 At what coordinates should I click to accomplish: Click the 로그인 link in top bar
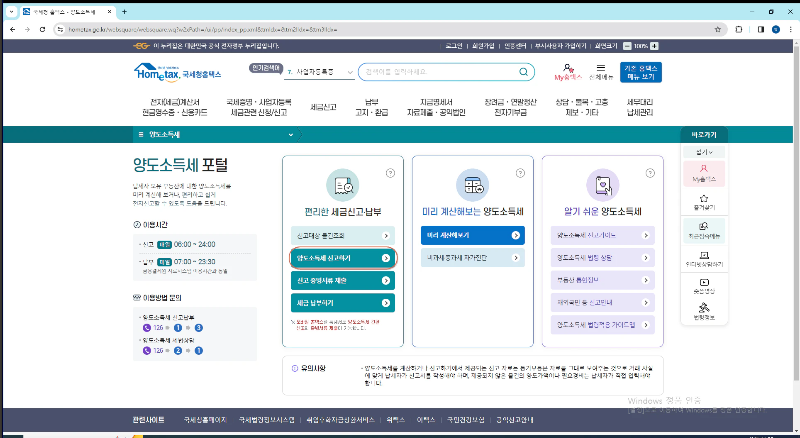454,46
